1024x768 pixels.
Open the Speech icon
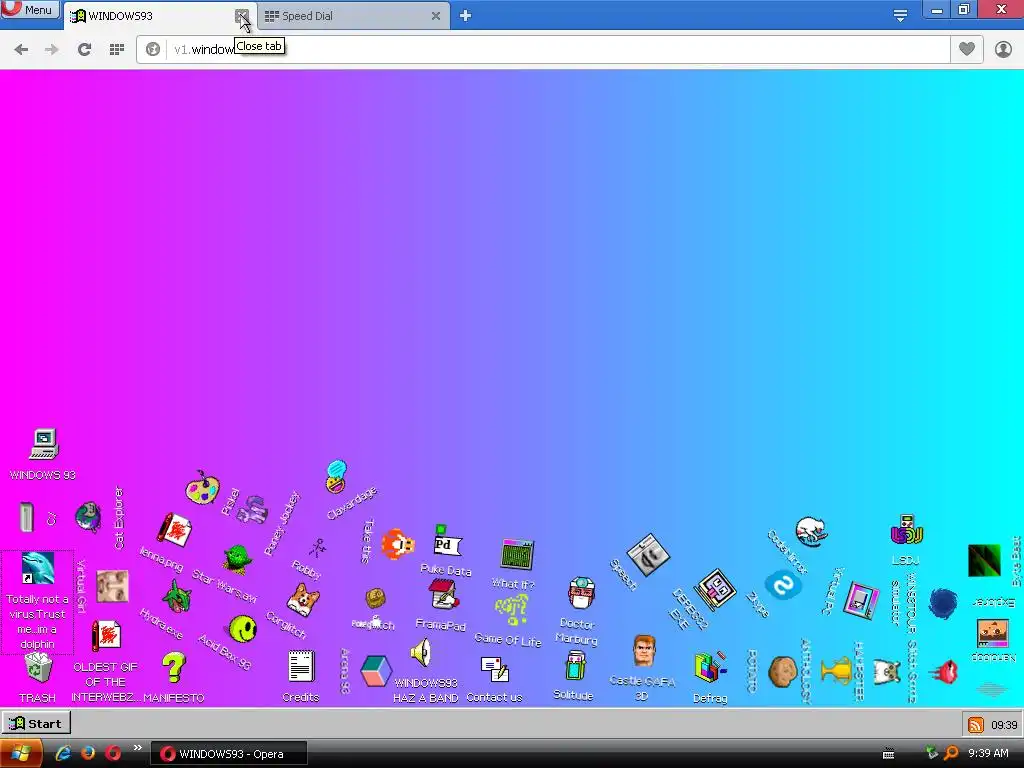tap(648, 554)
